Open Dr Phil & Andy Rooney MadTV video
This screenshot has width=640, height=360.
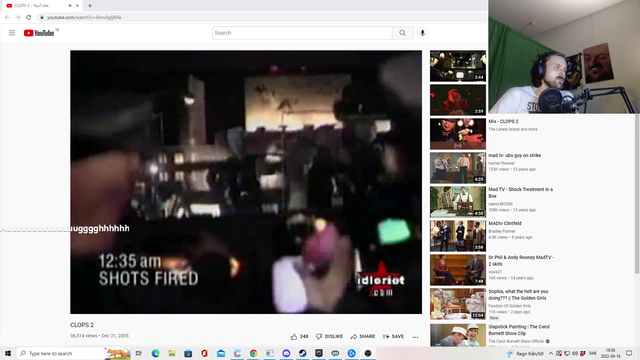pyautogui.click(x=521, y=261)
